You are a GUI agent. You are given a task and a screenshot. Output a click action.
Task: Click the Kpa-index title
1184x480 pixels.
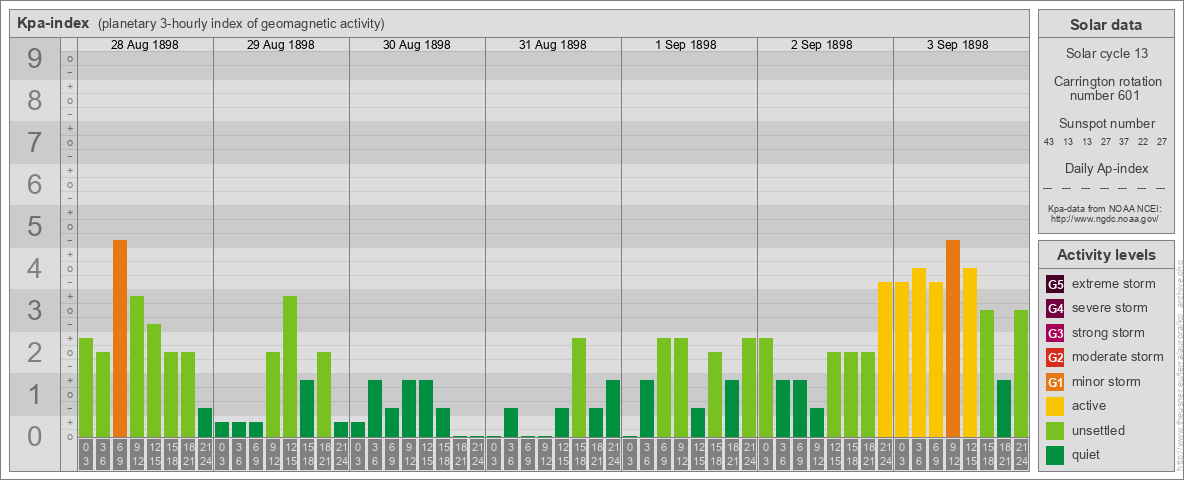(53, 23)
